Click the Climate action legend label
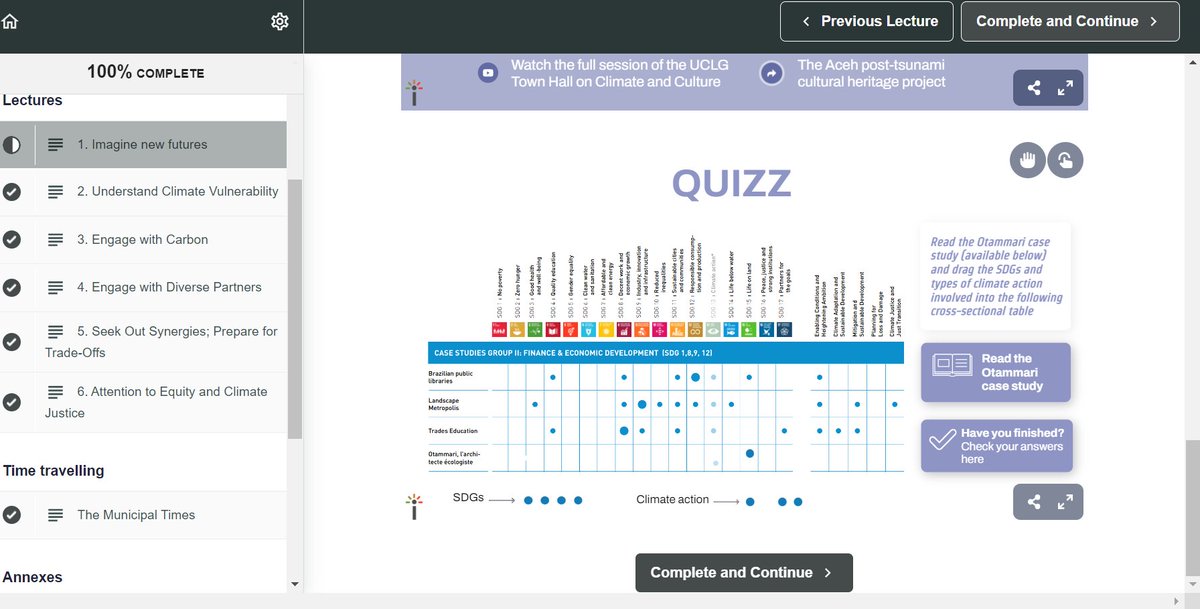This screenshot has height=609, width=1200. pyautogui.click(x=672, y=499)
